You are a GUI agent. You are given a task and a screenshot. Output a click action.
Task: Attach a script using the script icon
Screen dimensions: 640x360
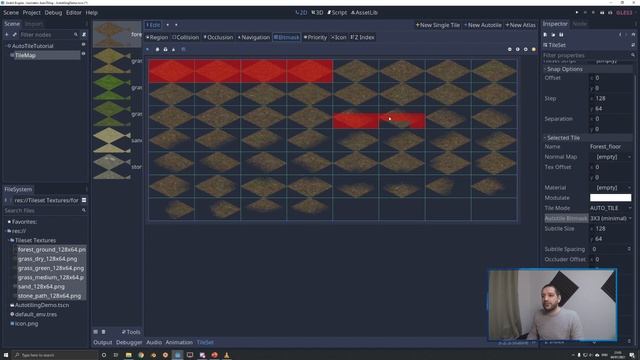(x=84, y=35)
